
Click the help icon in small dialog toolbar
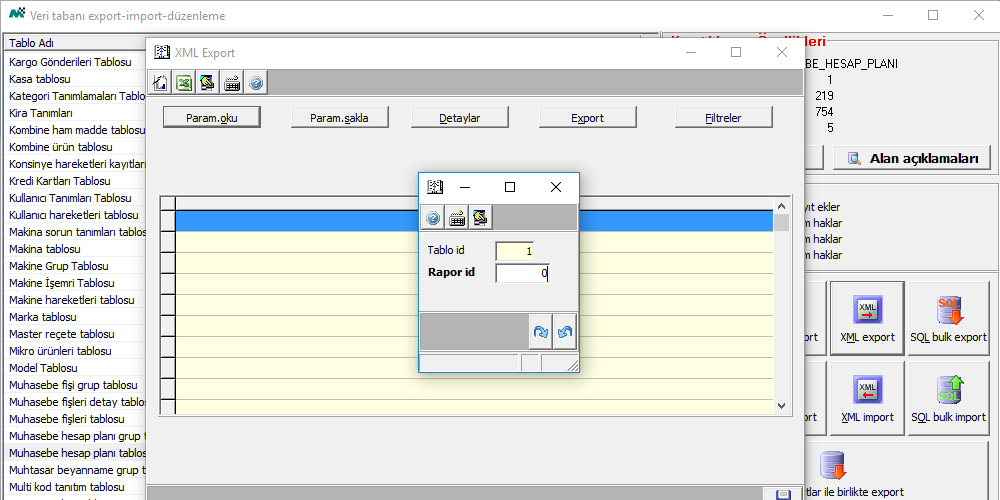click(x=433, y=218)
